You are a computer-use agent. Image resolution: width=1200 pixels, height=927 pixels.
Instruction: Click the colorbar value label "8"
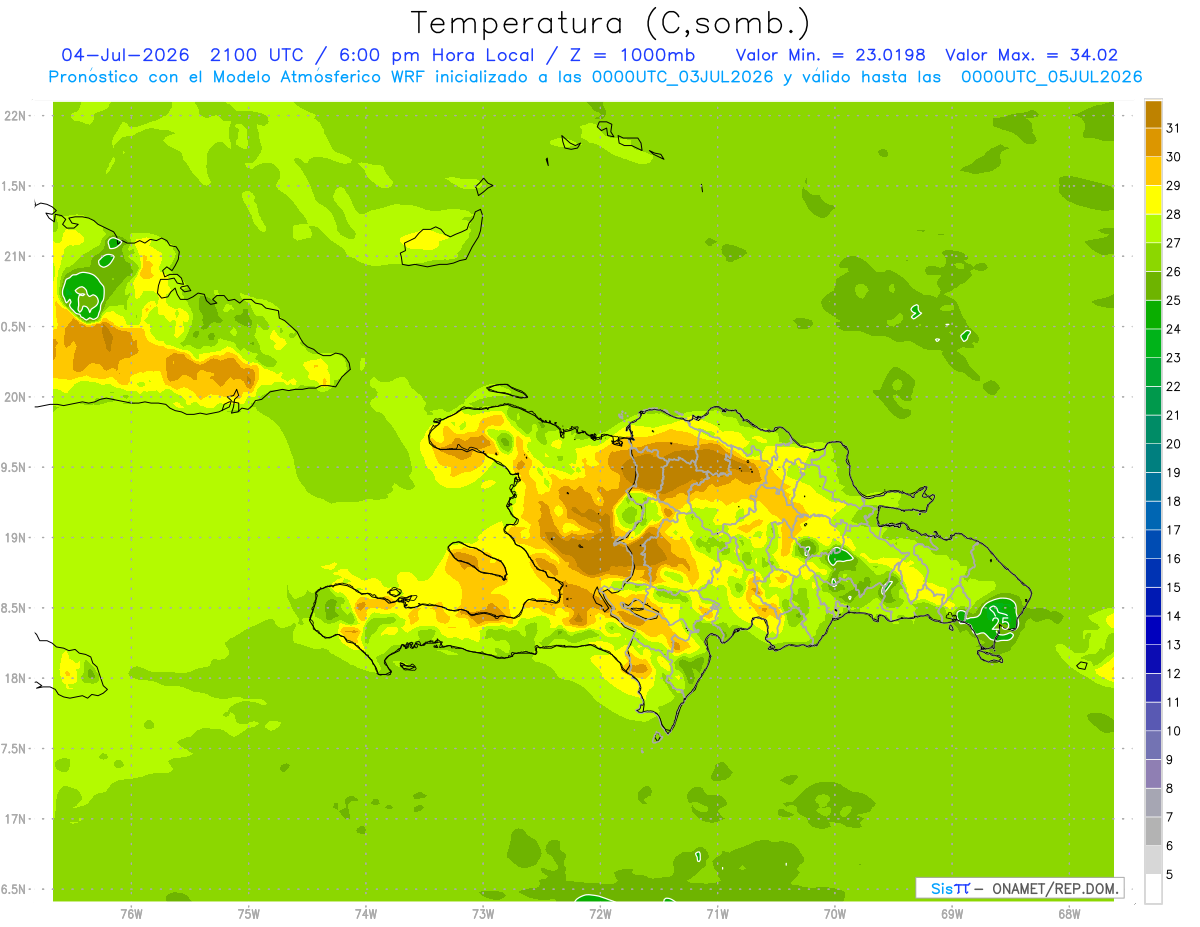(1170, 789)
